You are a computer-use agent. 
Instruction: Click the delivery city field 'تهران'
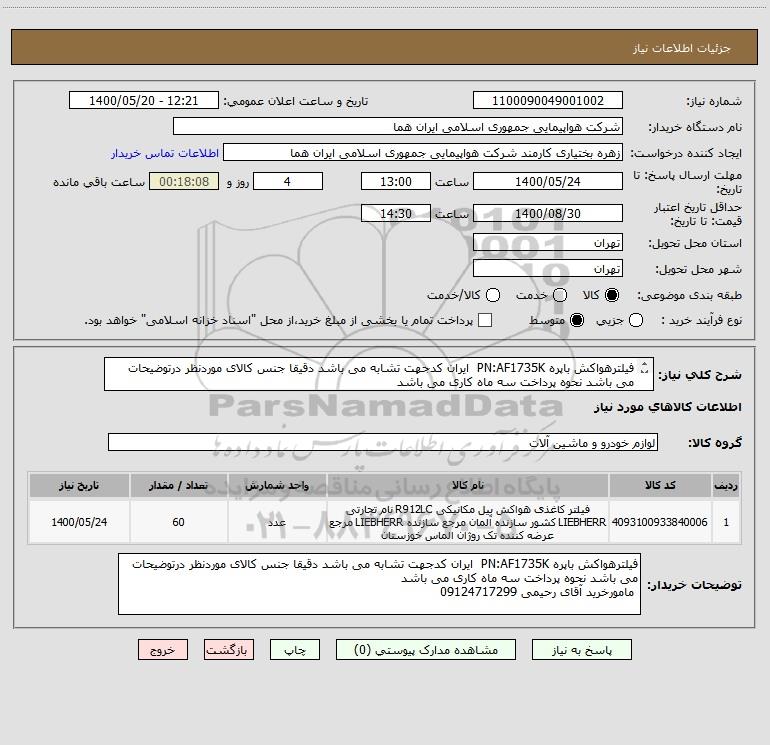(x=548, y=269)
